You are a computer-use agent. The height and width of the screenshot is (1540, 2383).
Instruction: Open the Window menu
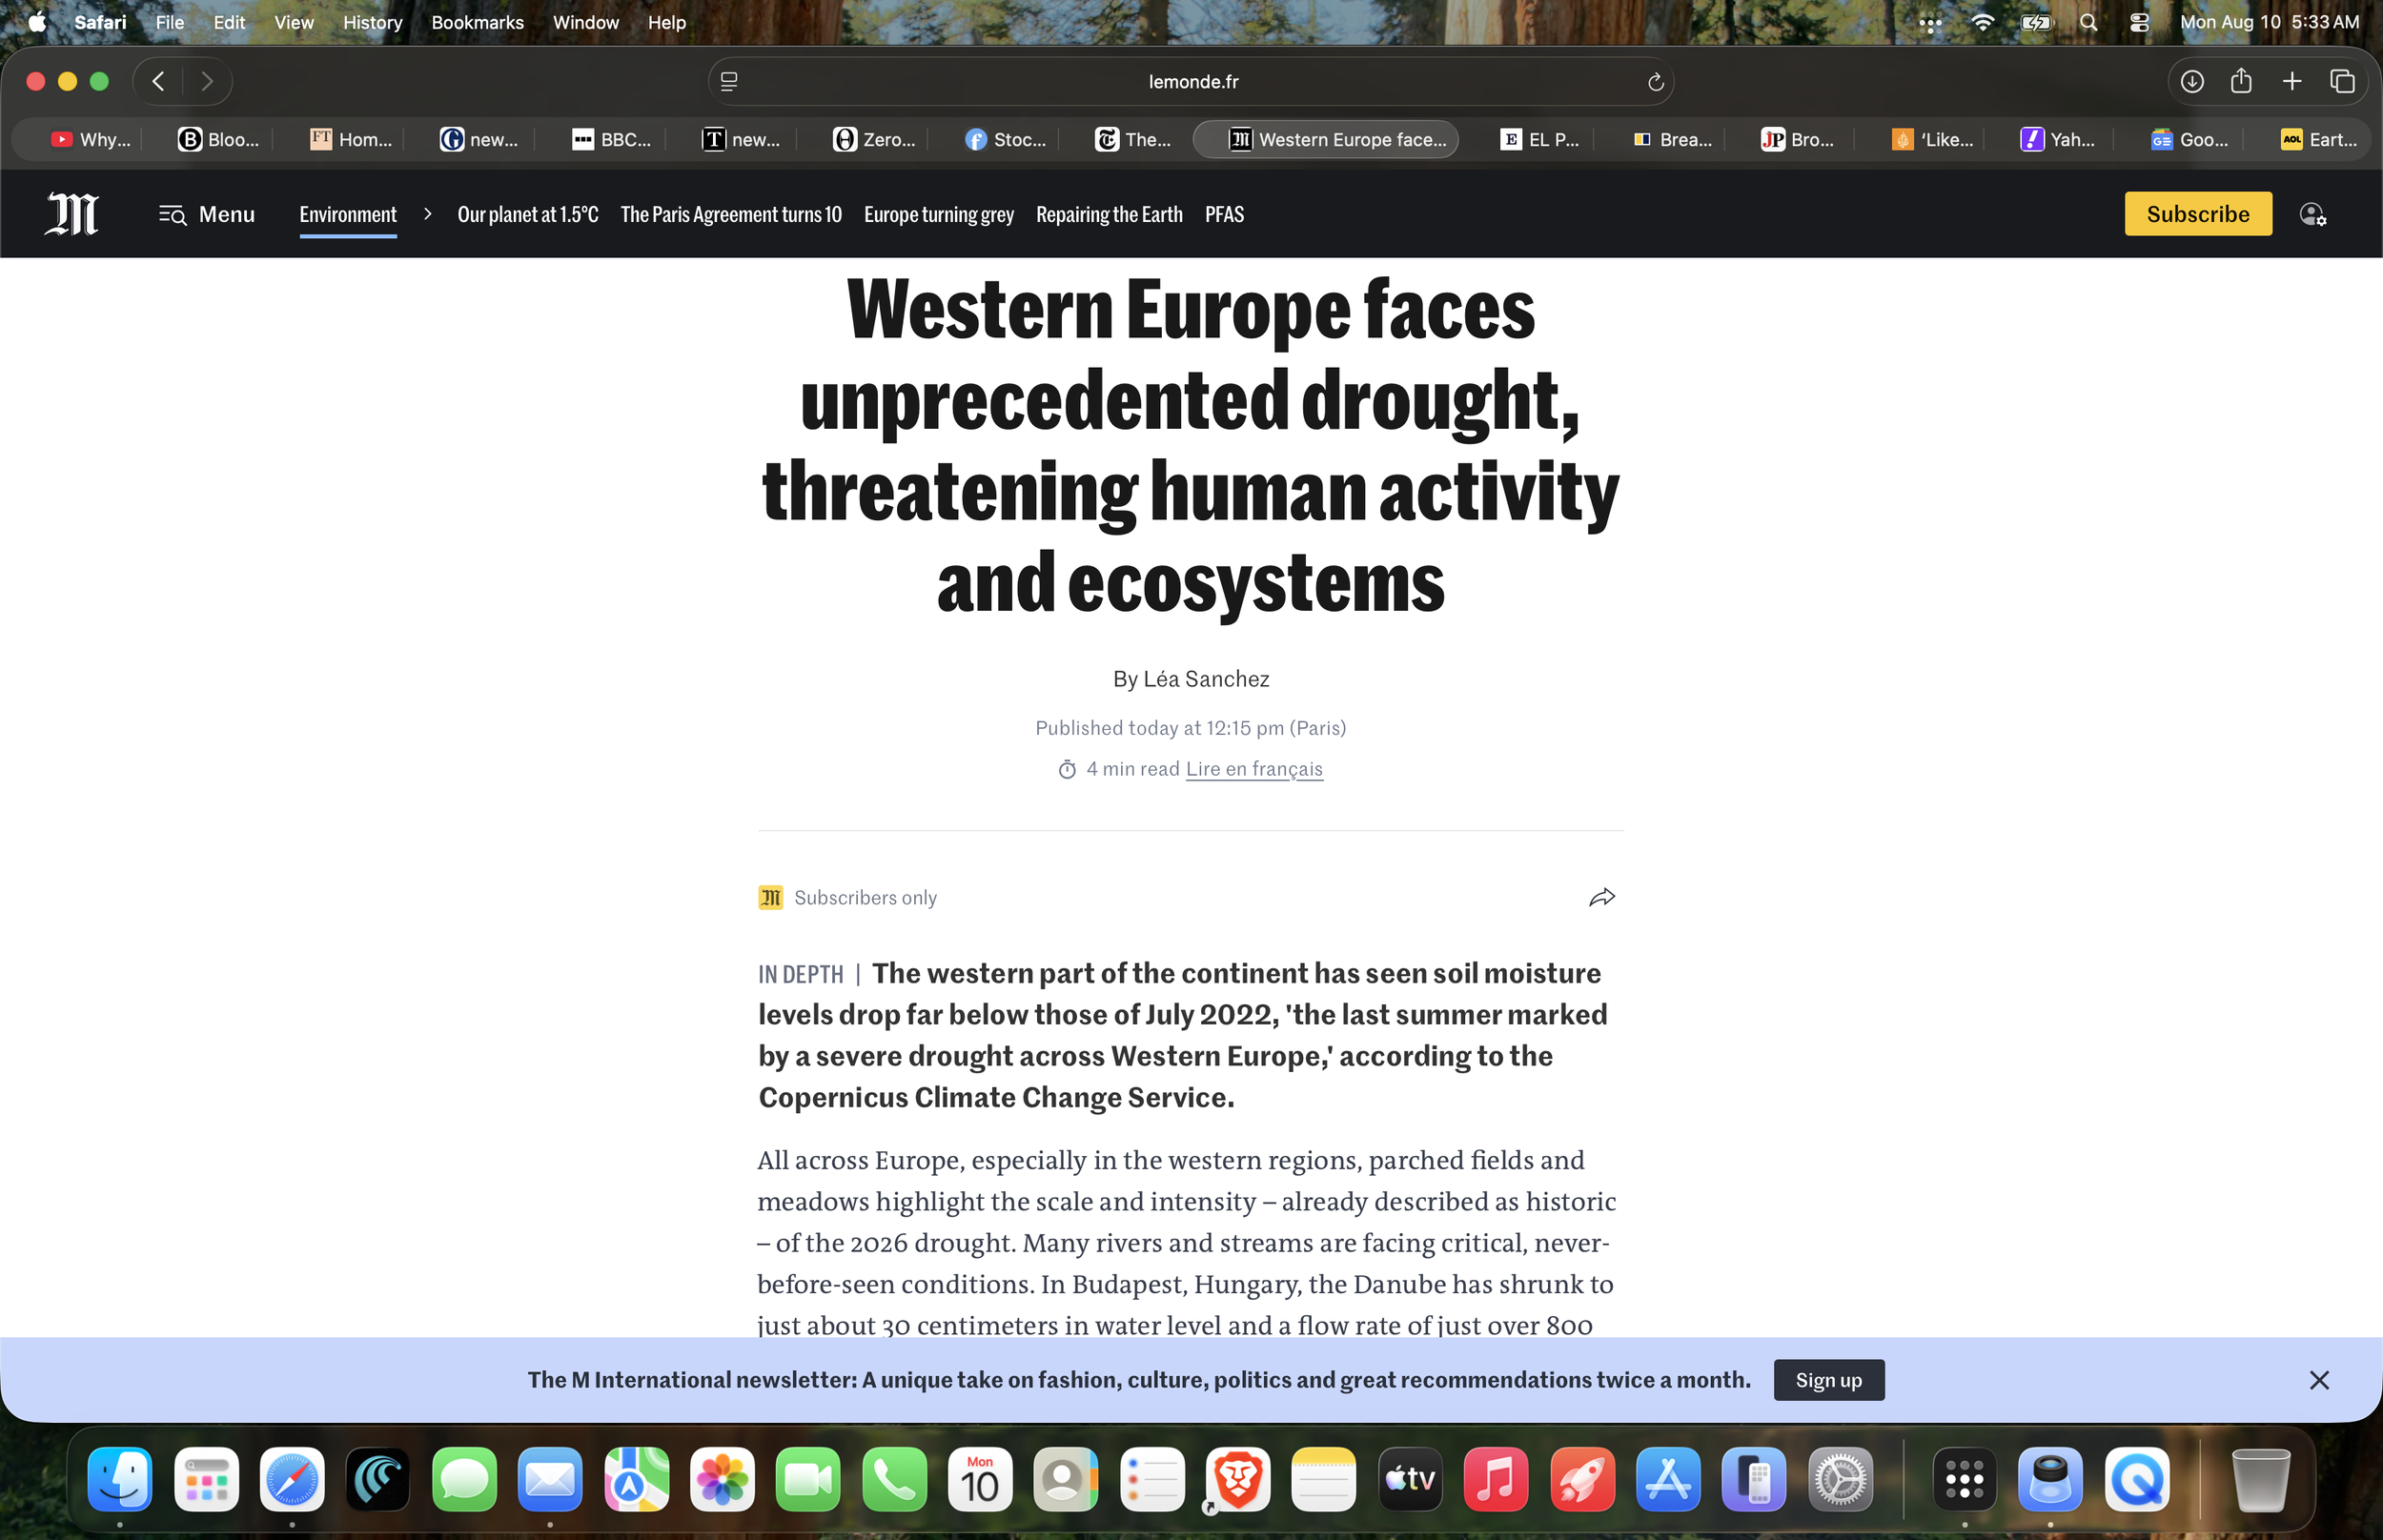pos(585,22)
